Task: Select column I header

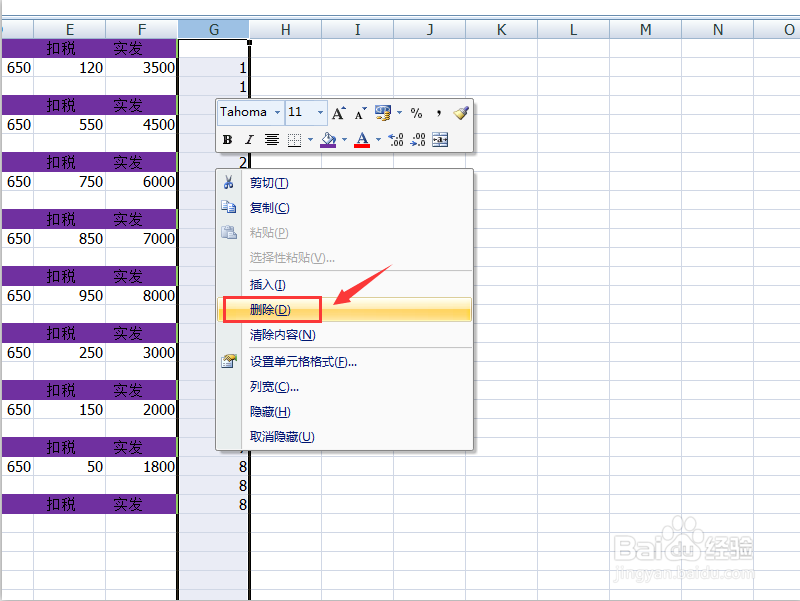Action: [x=358, y=30]
